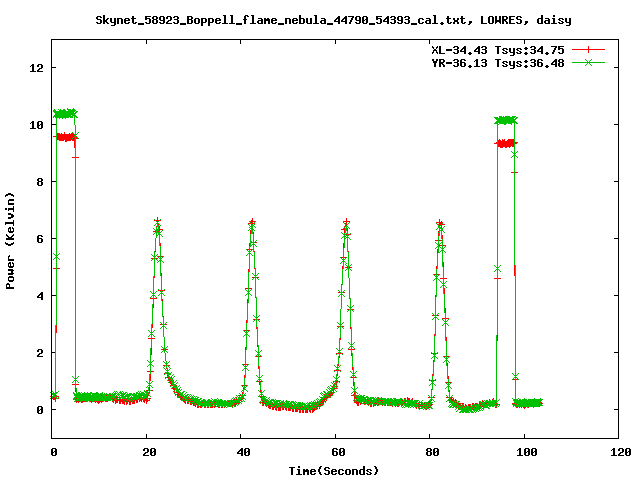Click the Time(Seconds) axis label
640x480 pixels.
point(333,471)
